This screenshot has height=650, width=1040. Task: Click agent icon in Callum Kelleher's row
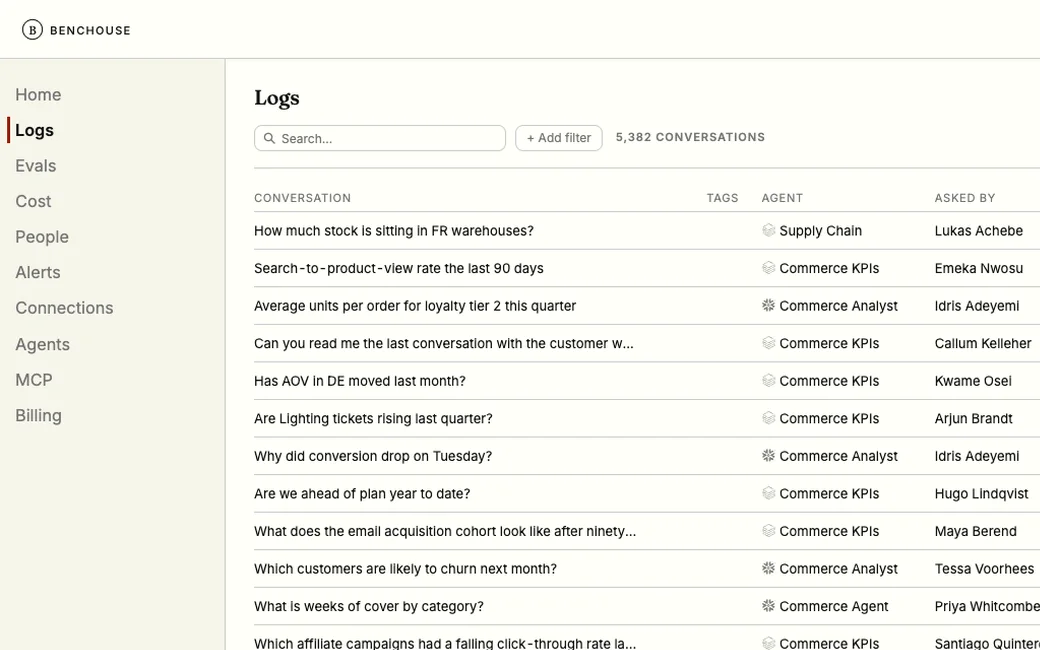768,343
